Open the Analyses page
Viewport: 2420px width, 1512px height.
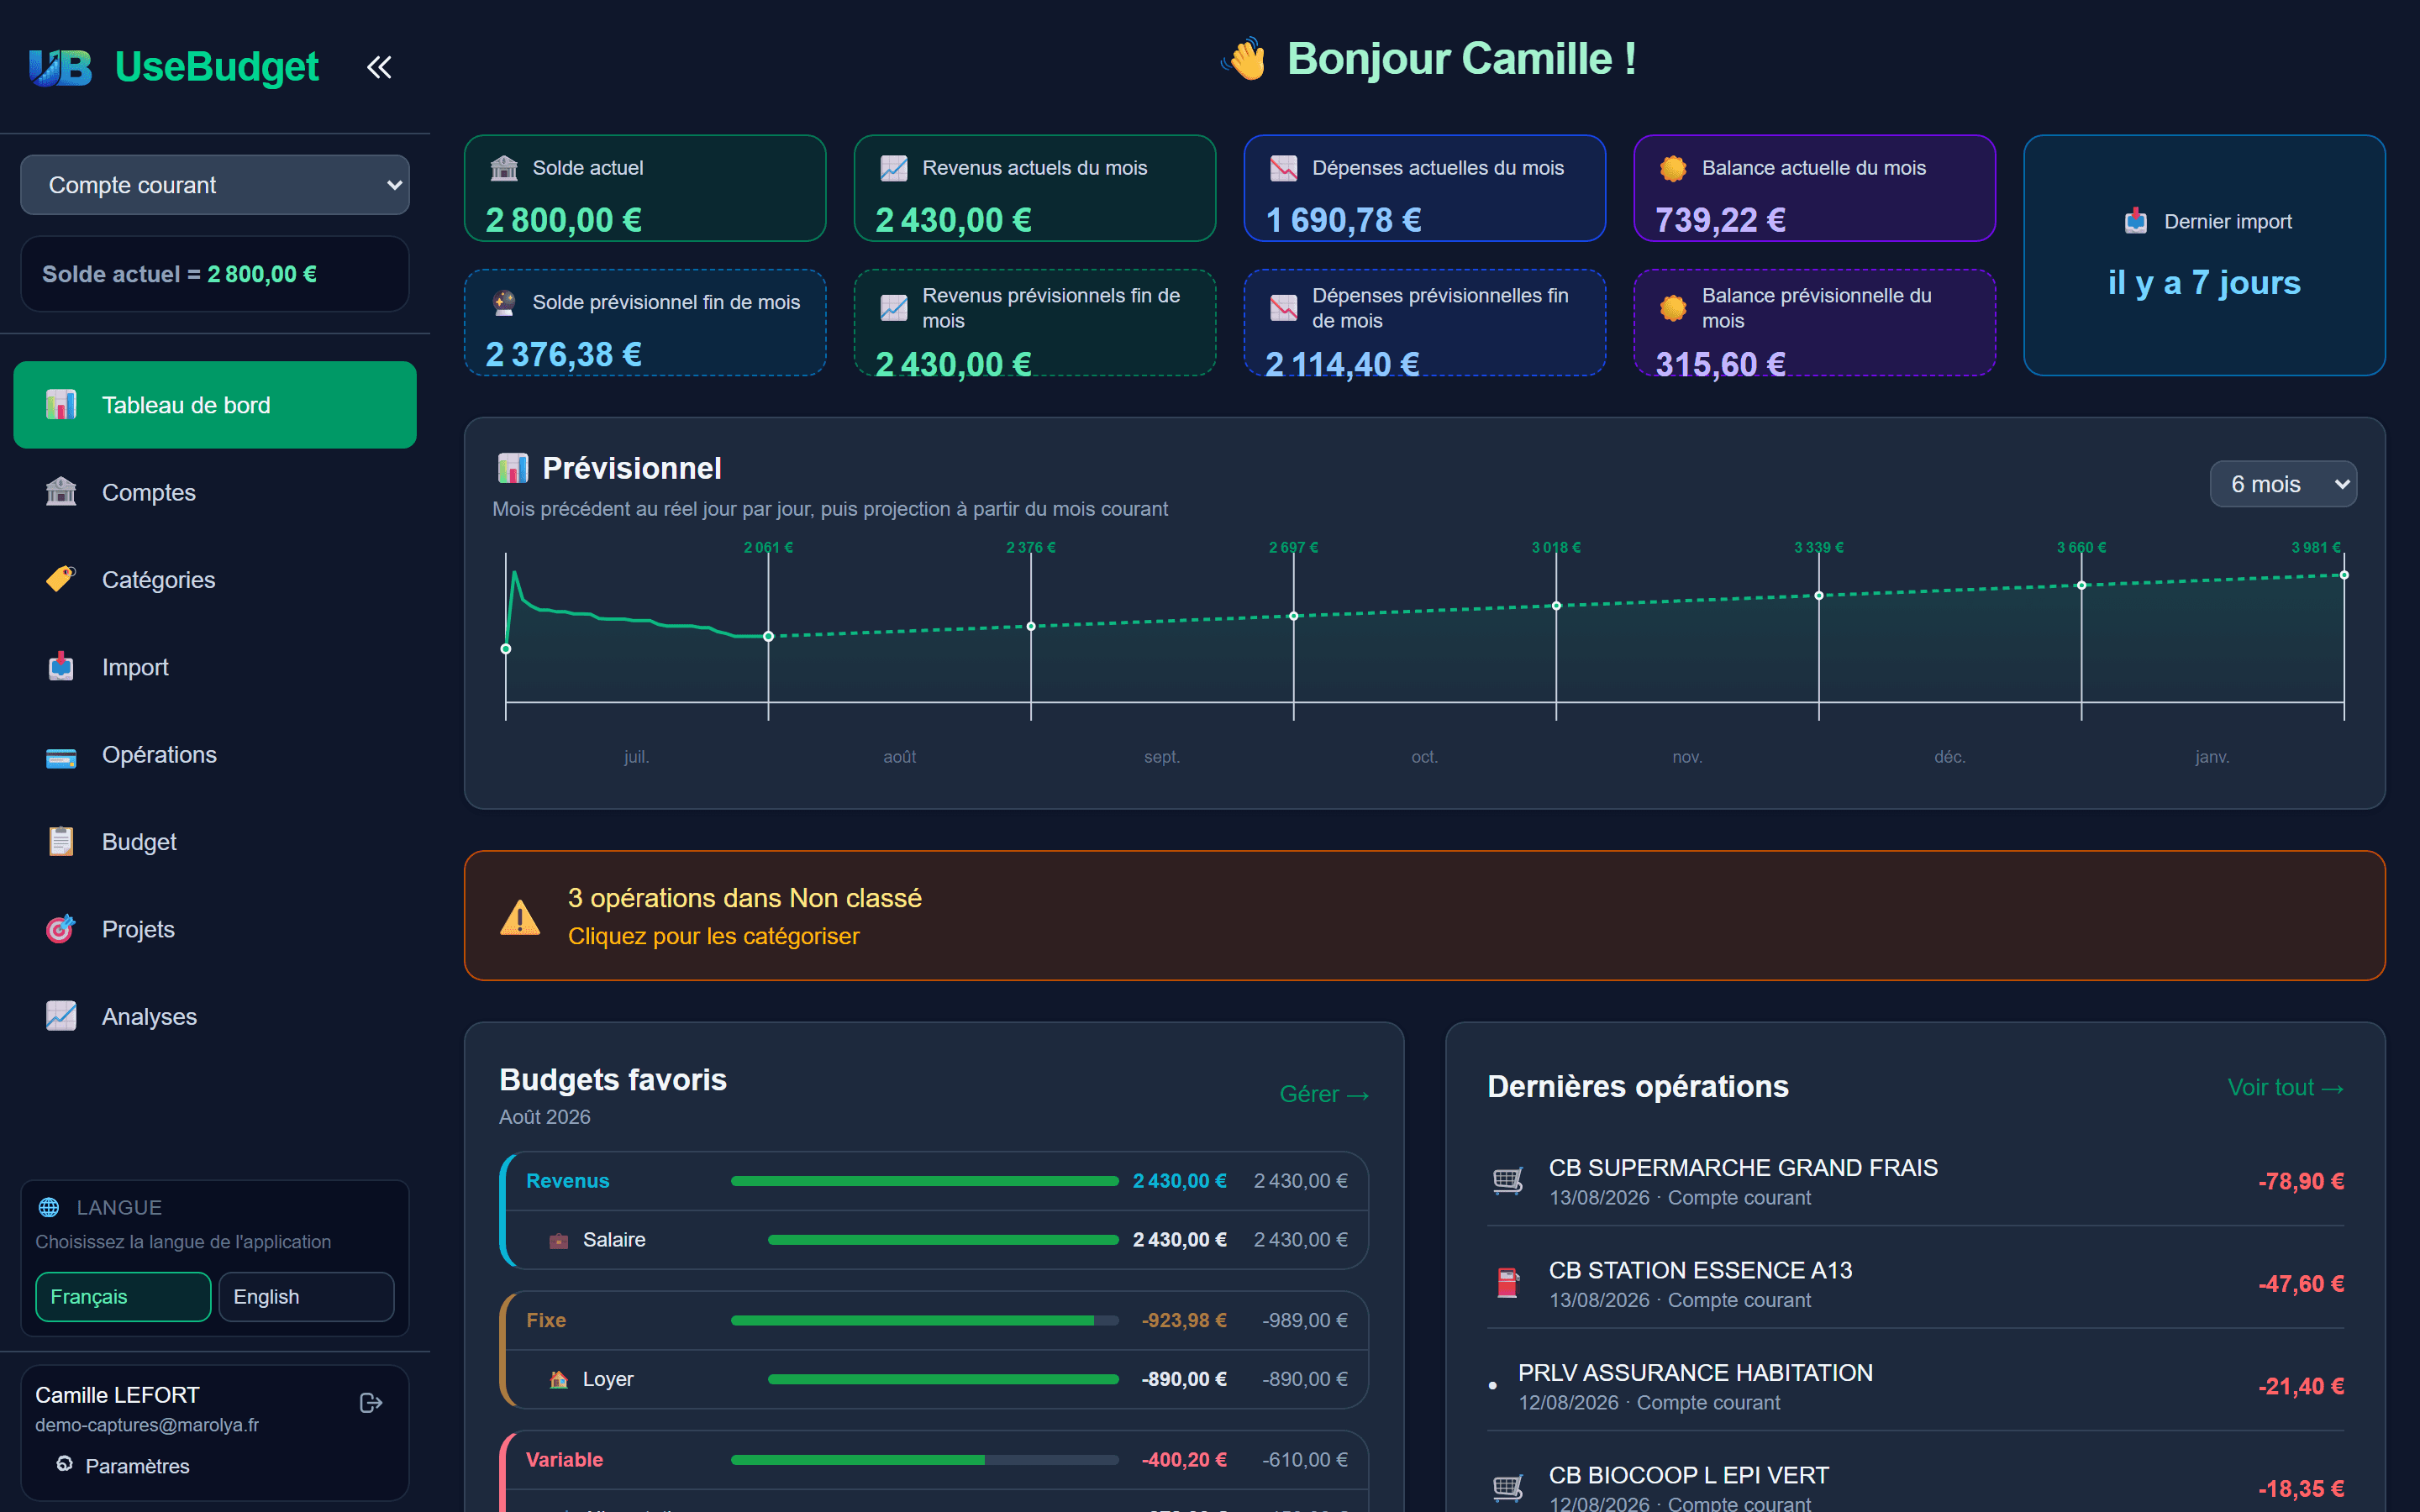[215, 1016]
